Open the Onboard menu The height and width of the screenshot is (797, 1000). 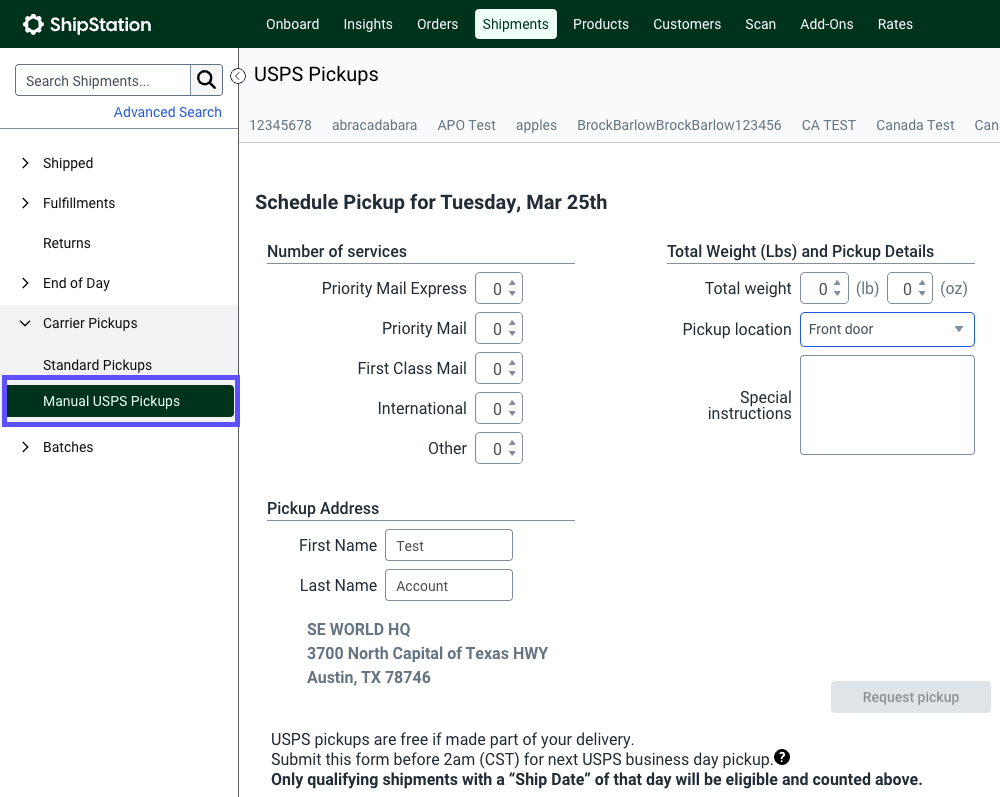click(293, 24)
